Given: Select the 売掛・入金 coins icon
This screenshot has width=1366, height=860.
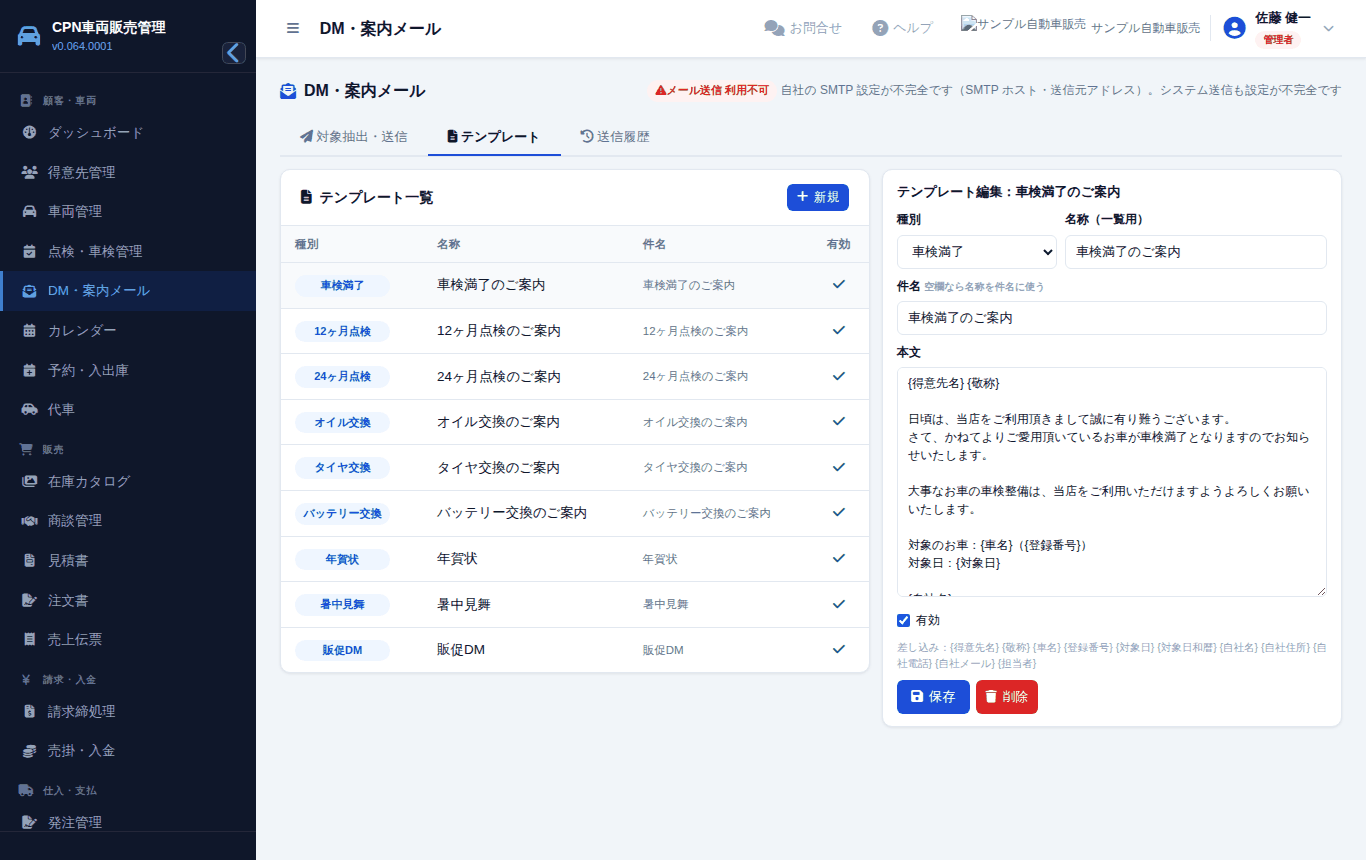Looking at the screenshot, I should 29,751.
